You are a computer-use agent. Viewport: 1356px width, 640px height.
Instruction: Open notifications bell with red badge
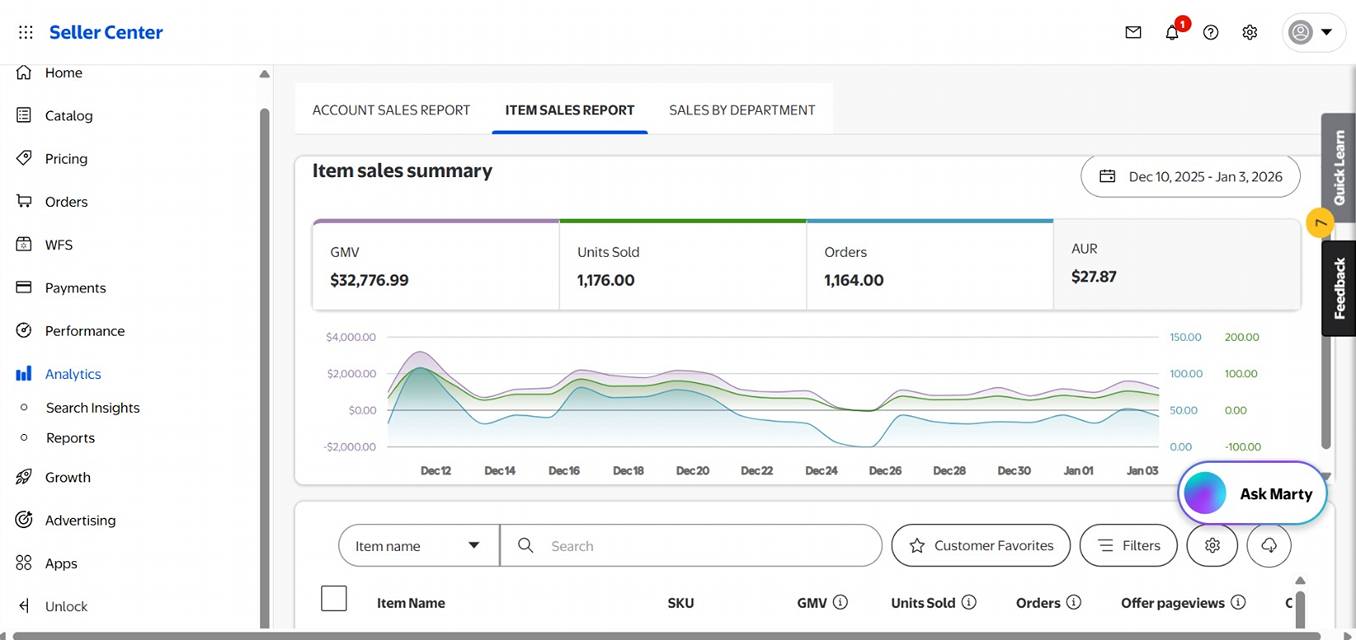click(1172, 32)
